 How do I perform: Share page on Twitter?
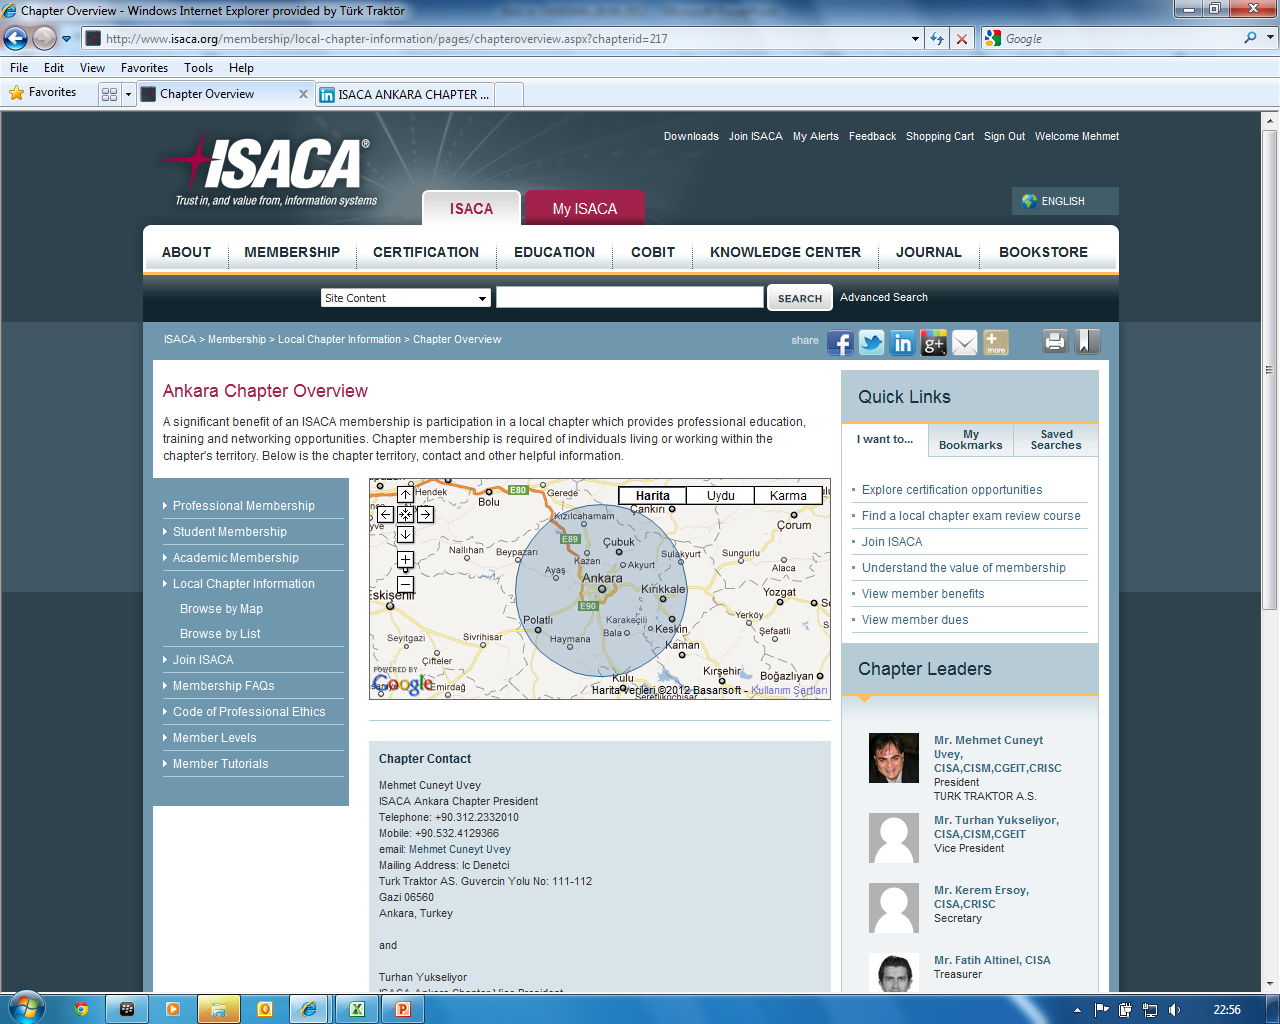click(872, 343)
